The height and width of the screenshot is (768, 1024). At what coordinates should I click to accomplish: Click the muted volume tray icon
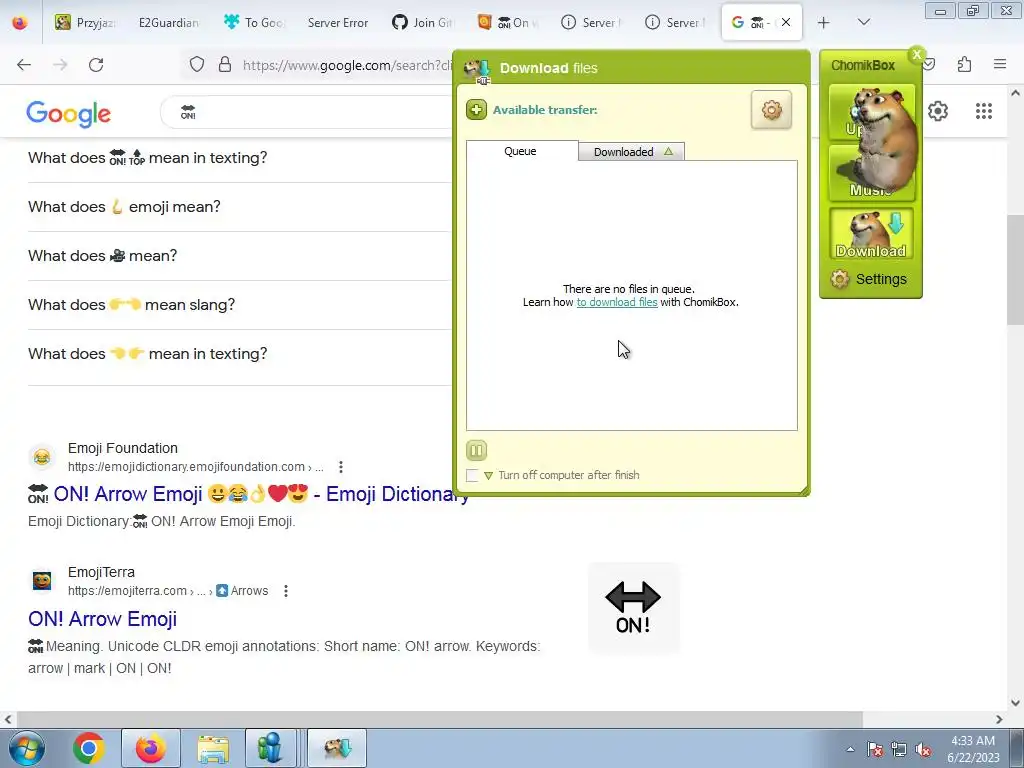click(923, 749)
